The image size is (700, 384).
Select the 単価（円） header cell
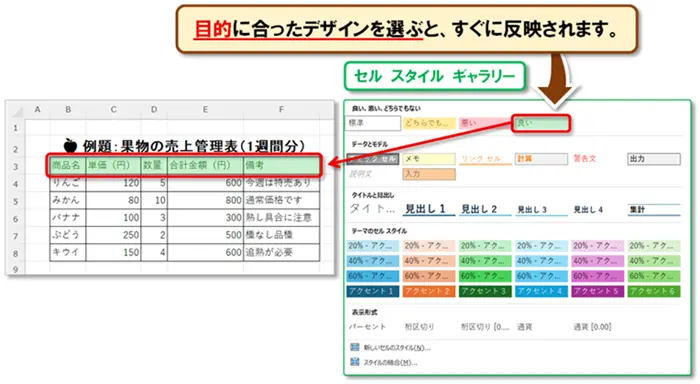point(113,165)
